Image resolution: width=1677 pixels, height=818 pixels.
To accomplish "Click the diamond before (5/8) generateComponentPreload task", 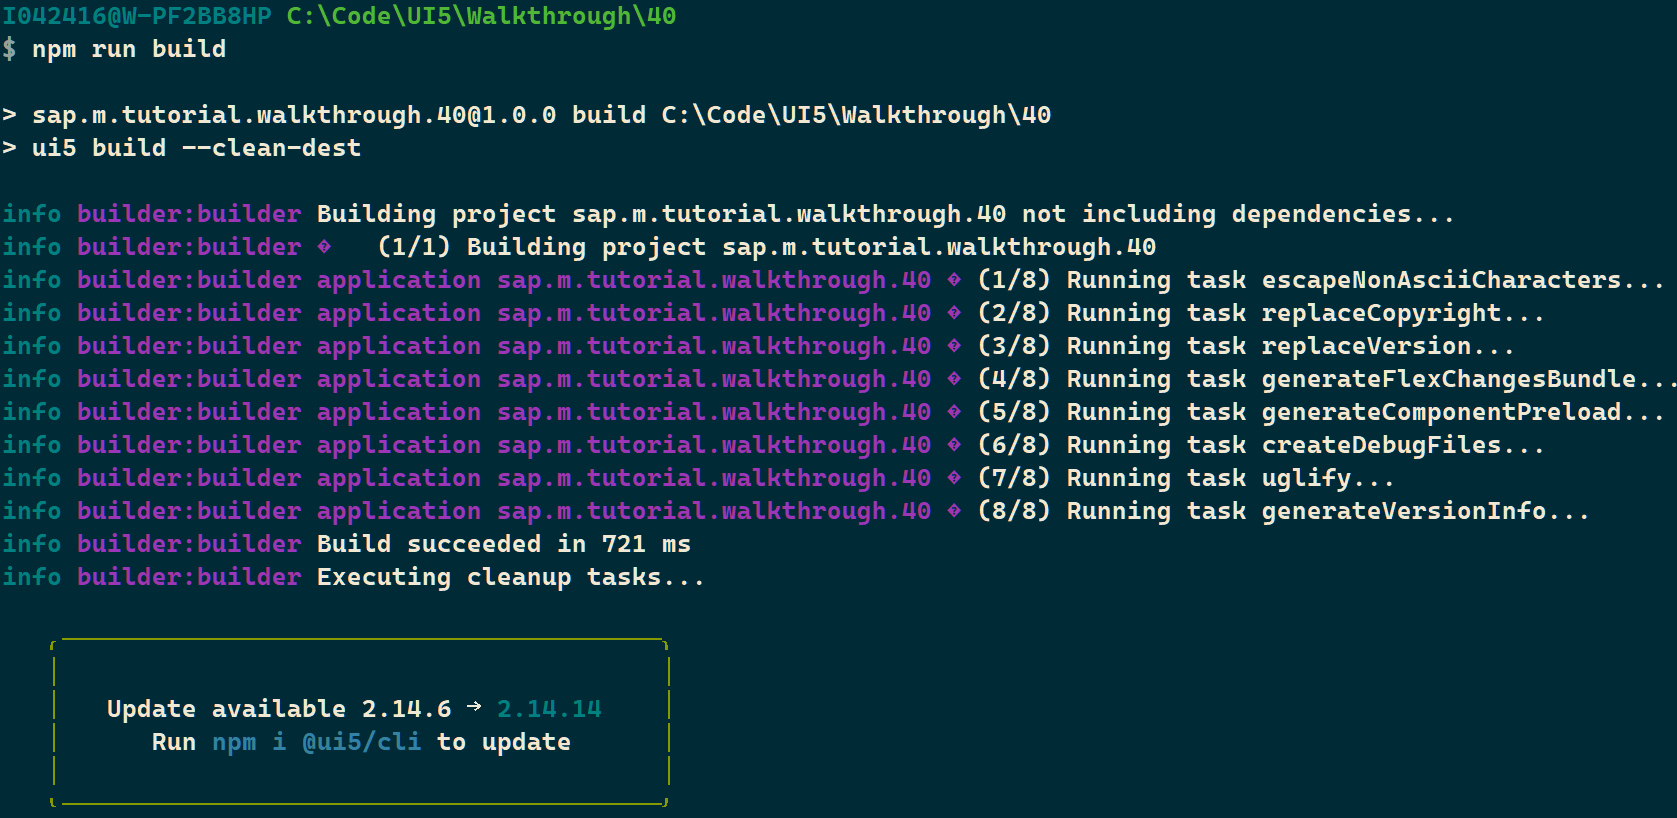I will (954, 411).
